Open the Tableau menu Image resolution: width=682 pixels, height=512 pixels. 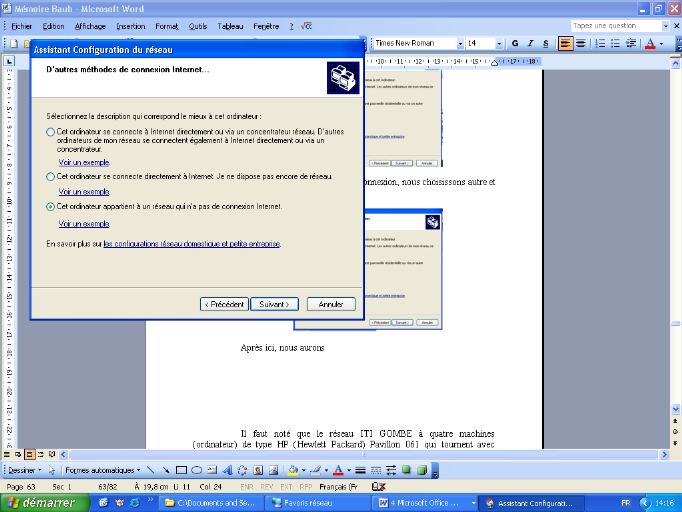point(230,27)
